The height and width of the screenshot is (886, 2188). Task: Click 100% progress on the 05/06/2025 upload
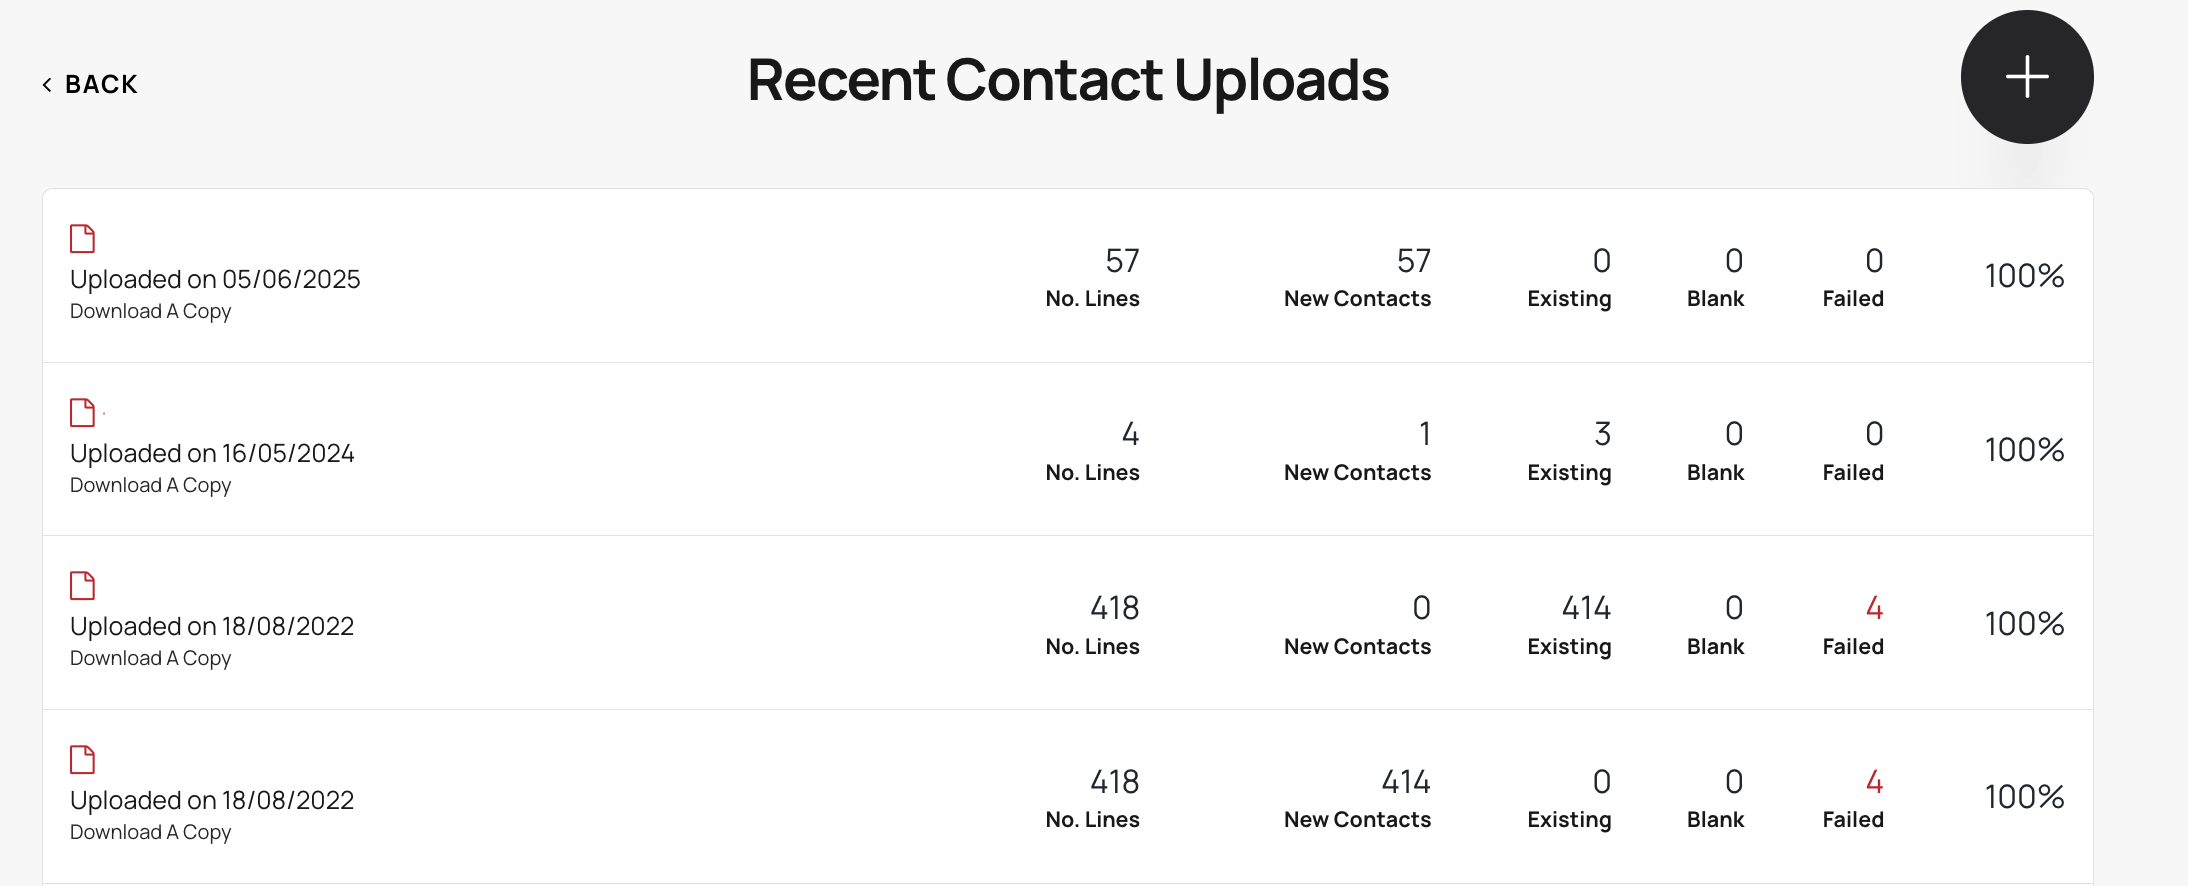point(2024,276)
